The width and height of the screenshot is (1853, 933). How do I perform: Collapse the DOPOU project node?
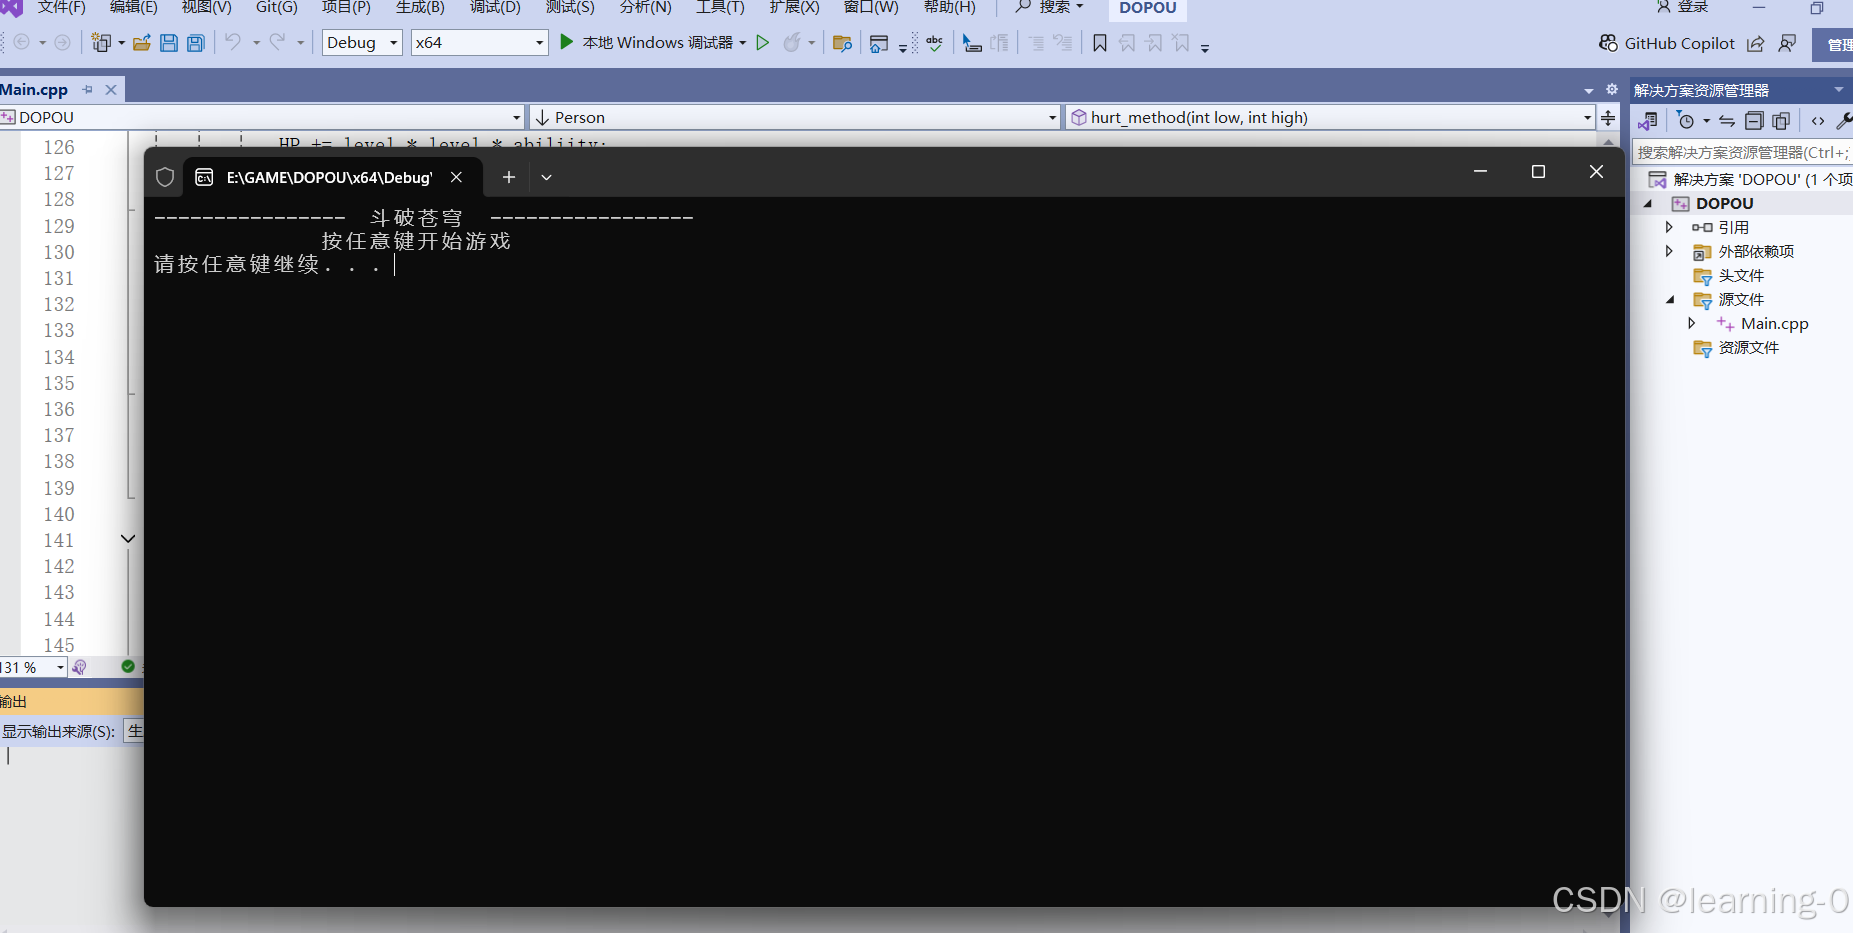tap(1648, 203)
